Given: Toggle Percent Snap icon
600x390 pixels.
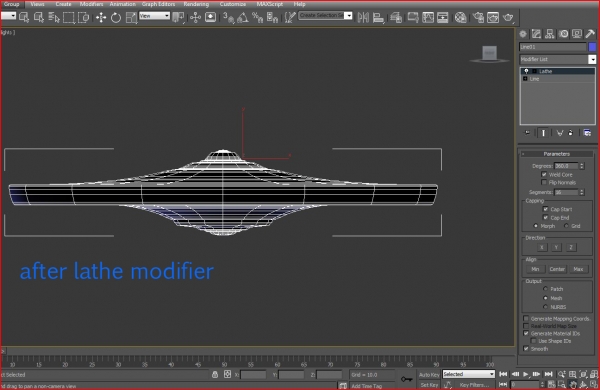Looking at the screenshot, I should 258,17.
